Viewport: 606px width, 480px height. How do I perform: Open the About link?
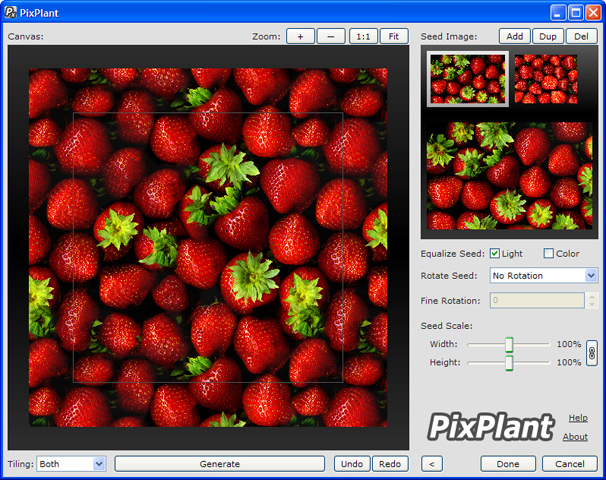coord(575,437)
